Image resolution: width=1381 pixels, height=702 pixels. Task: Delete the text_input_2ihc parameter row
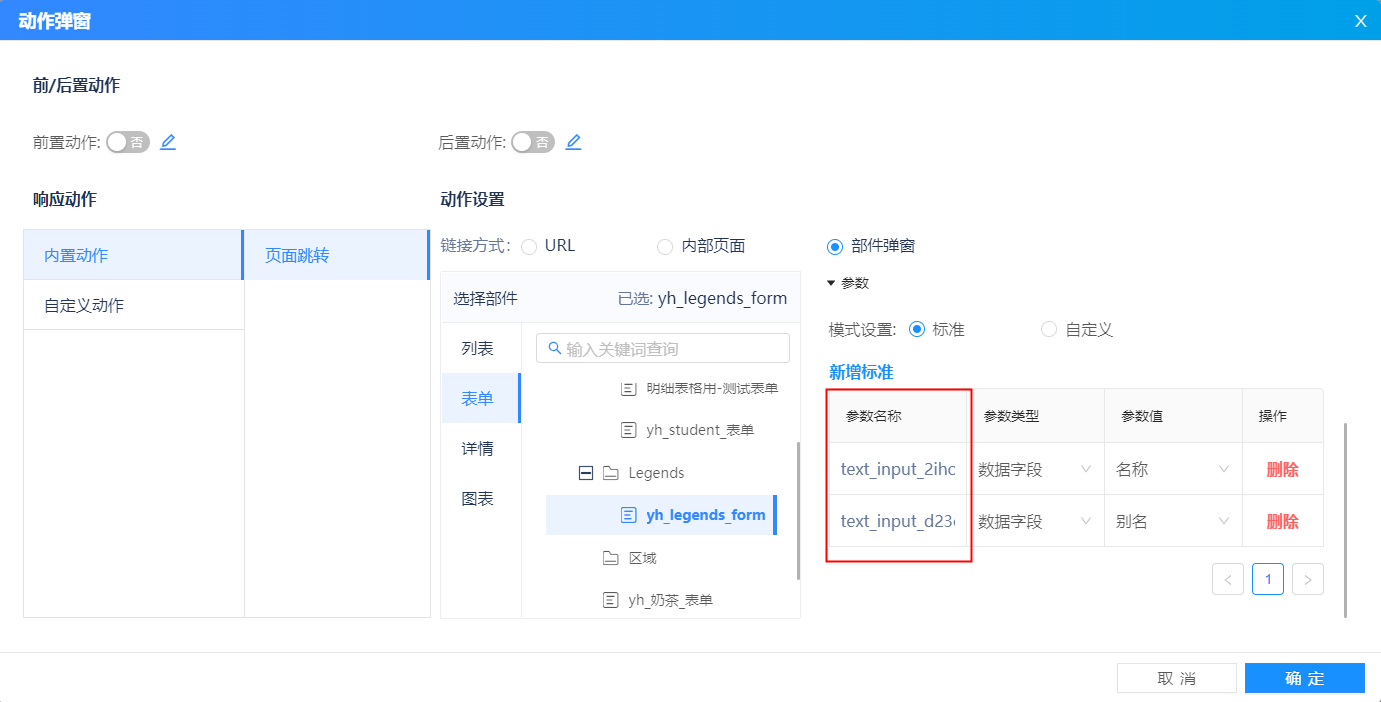[x=1282, y=469]
